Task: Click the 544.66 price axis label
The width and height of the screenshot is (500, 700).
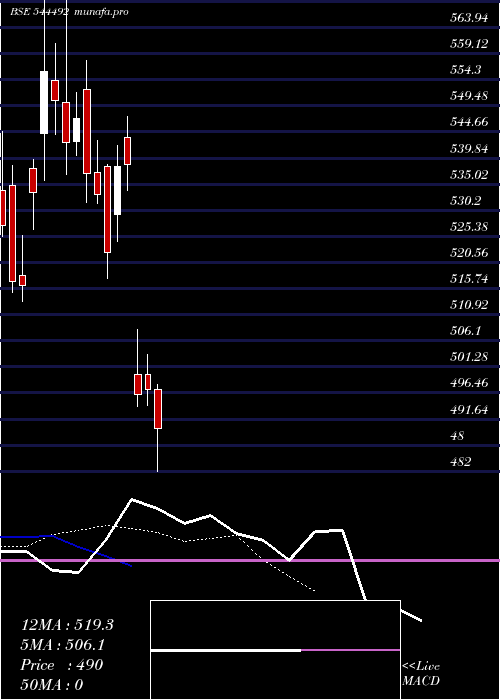Action: point(469,122)
